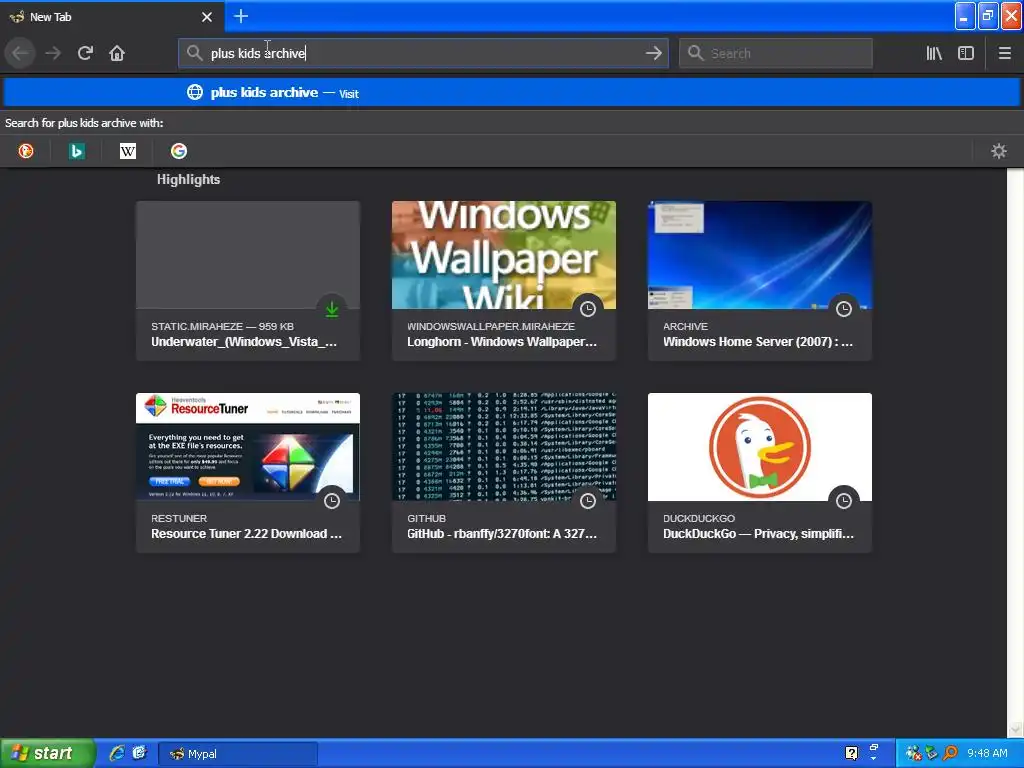Open 'GitHub - rbanffy/3270font' title link
This screenshot has width=1024, height=768.
(502, 534)
